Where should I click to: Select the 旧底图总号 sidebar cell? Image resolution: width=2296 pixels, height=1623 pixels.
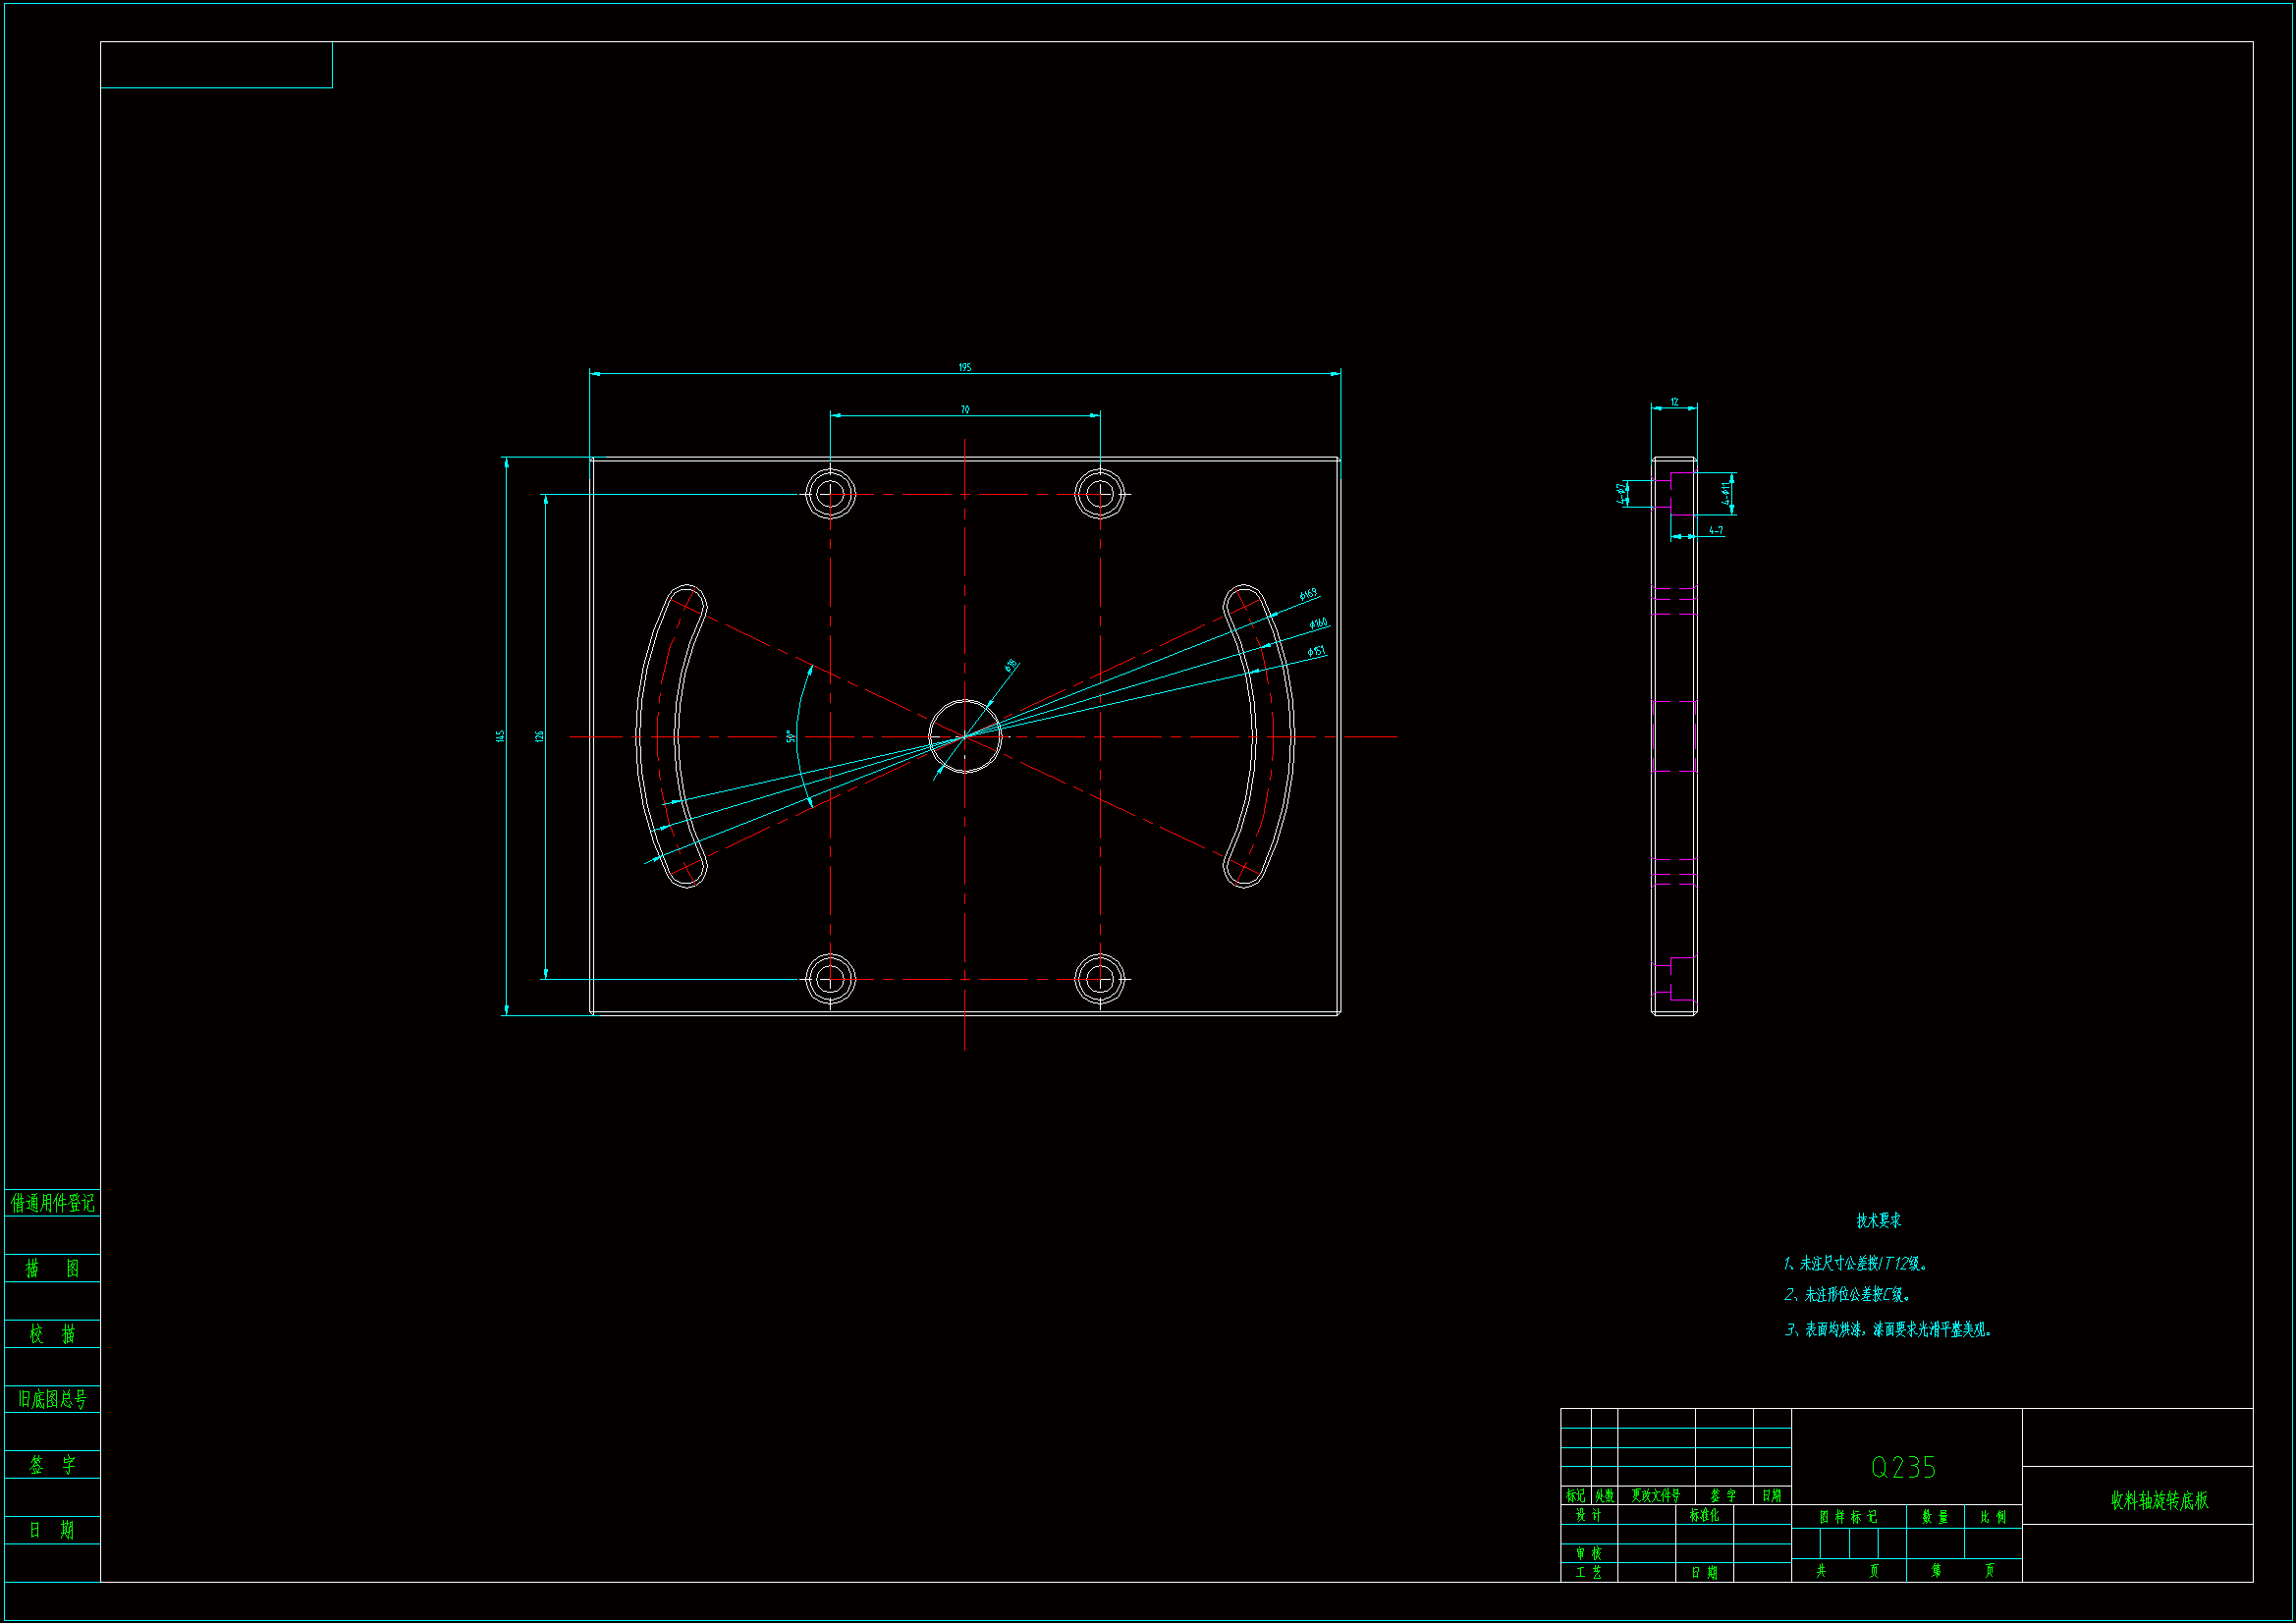click(52, 1399)
